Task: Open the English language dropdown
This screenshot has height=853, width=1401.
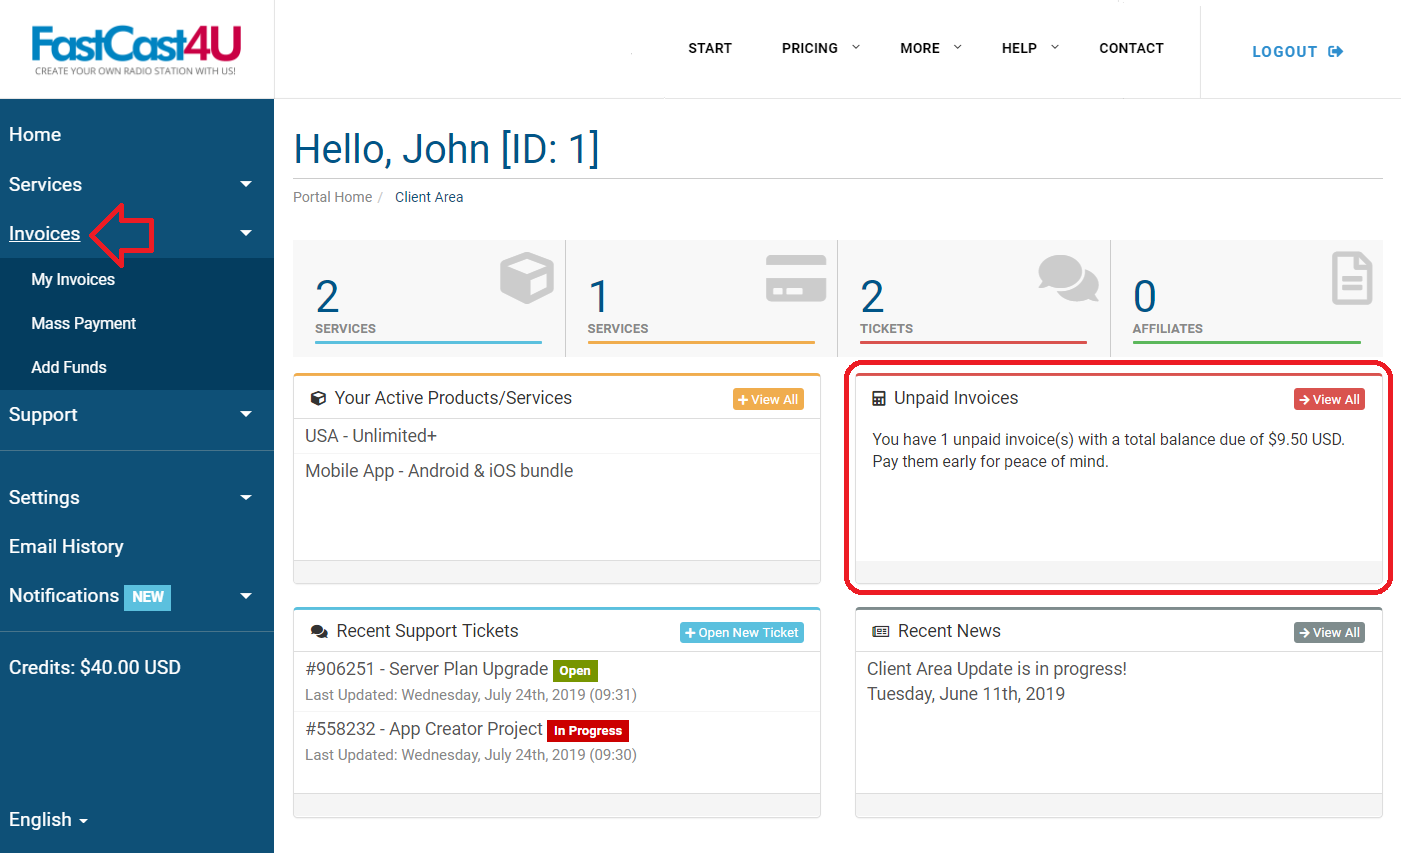Action: (48, 820)
